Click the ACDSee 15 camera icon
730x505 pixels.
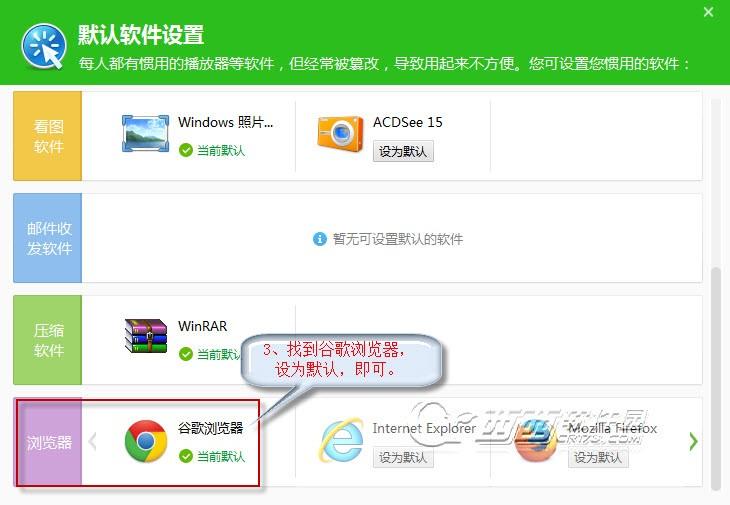click(x=340, y=134)
